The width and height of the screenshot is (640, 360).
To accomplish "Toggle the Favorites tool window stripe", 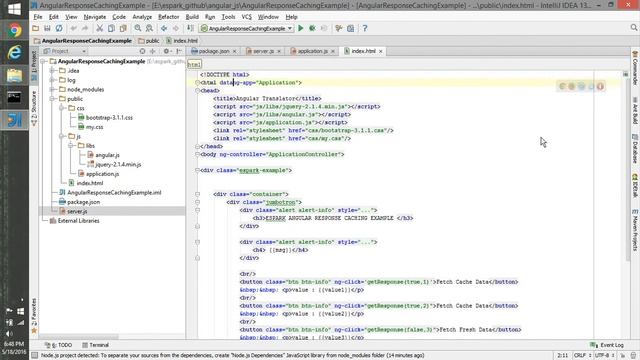I will [x=34, y=316].
